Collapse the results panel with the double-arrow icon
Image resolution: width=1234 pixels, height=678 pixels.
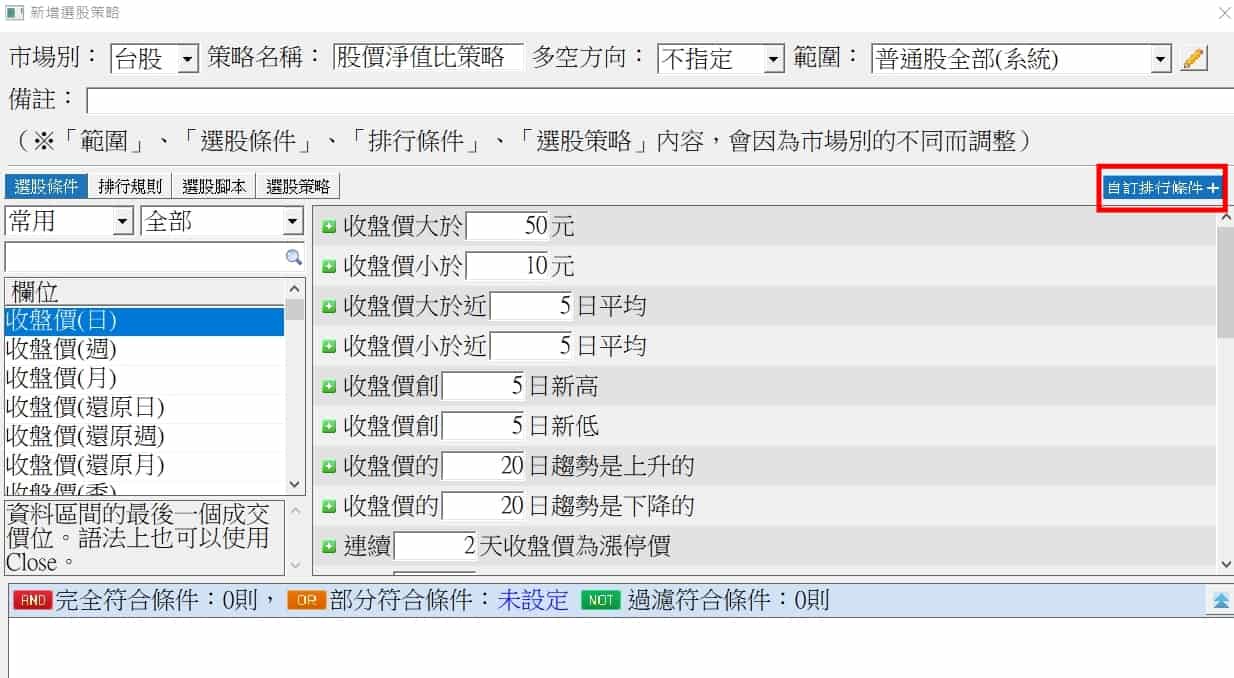click(1222, 600)
